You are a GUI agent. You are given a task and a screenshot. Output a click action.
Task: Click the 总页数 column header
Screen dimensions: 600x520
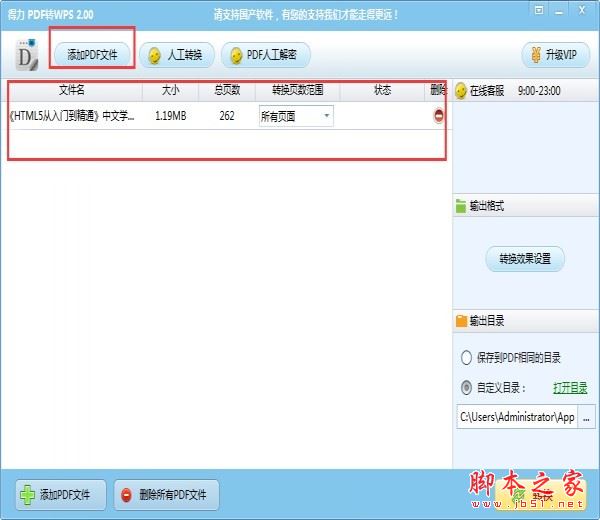coord(227,90)
